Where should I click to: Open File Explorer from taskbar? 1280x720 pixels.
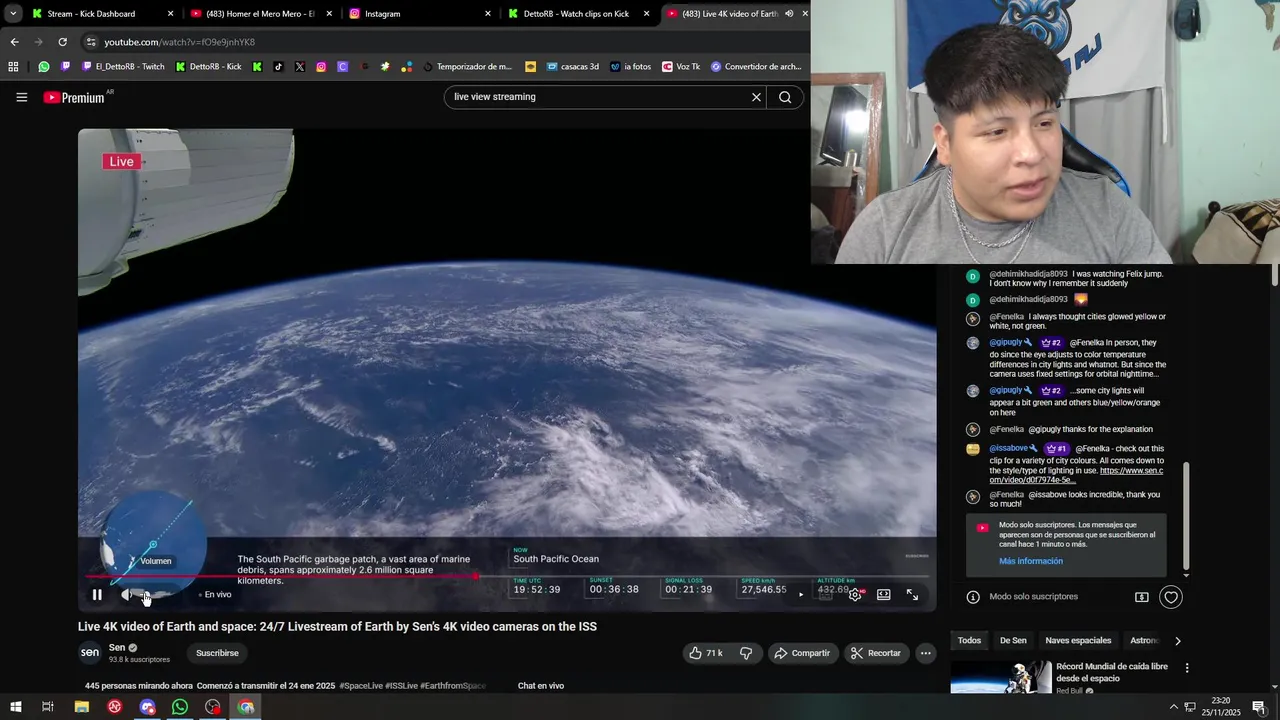(x=82, y=707)
